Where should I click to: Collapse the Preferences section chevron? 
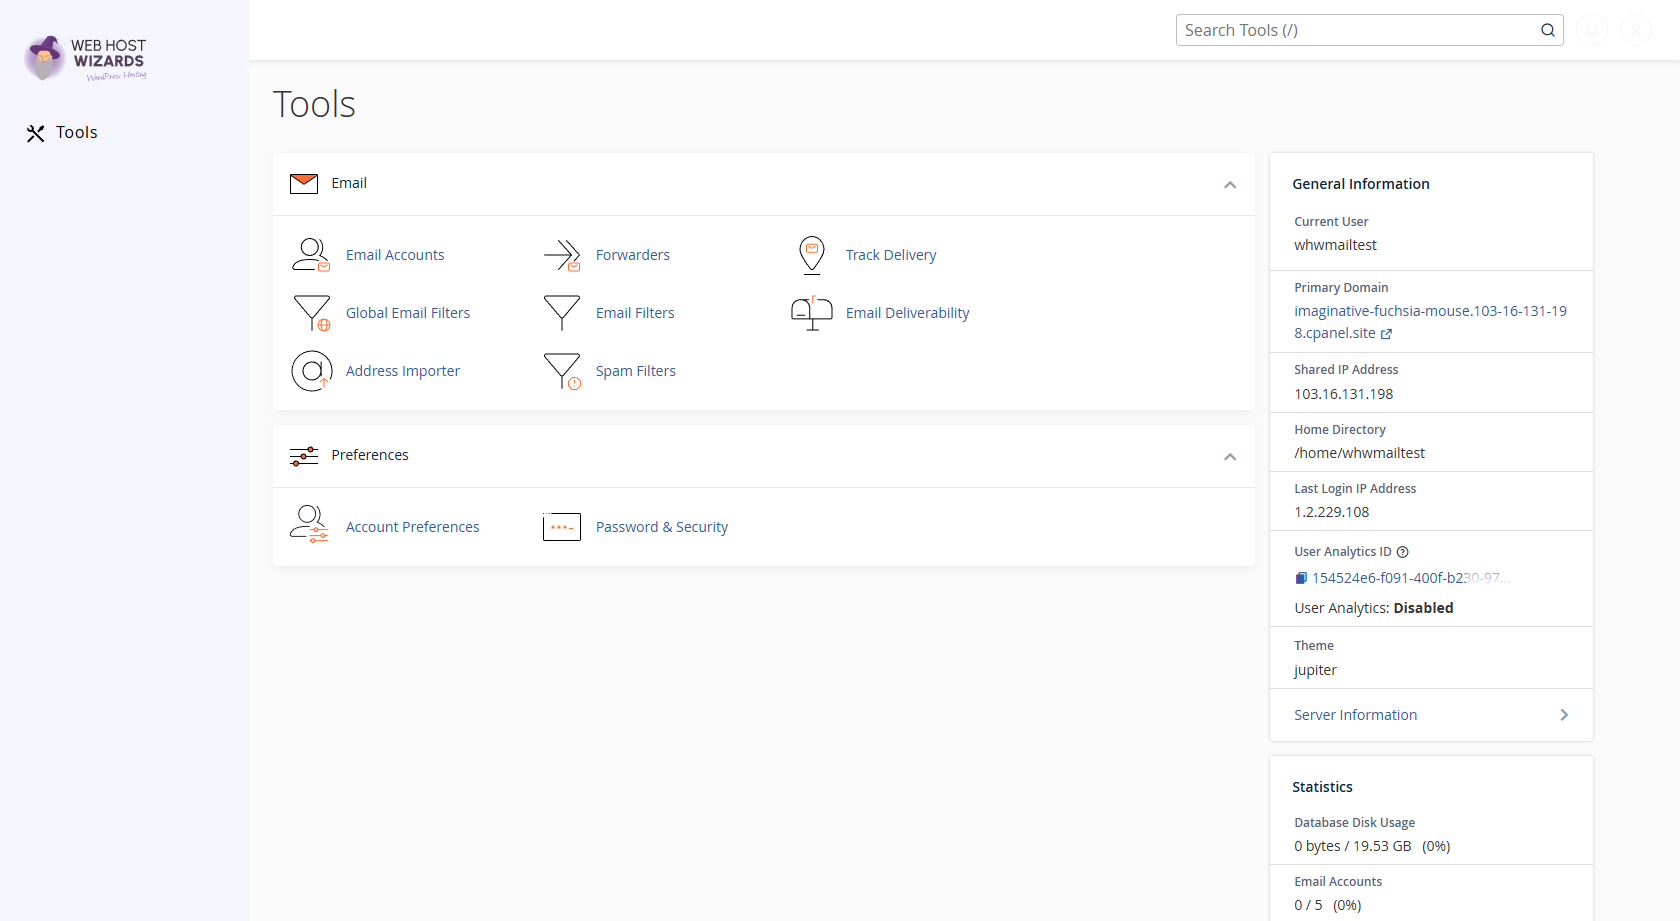[1230, 457]
